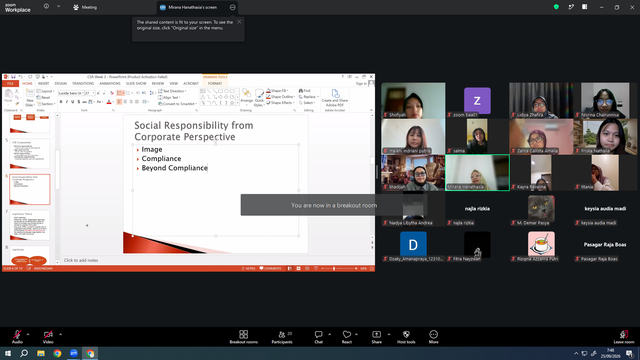640x360 pixels.
Task: Open TRANSITIONS ribbon tab
Action: coord(83,83)
